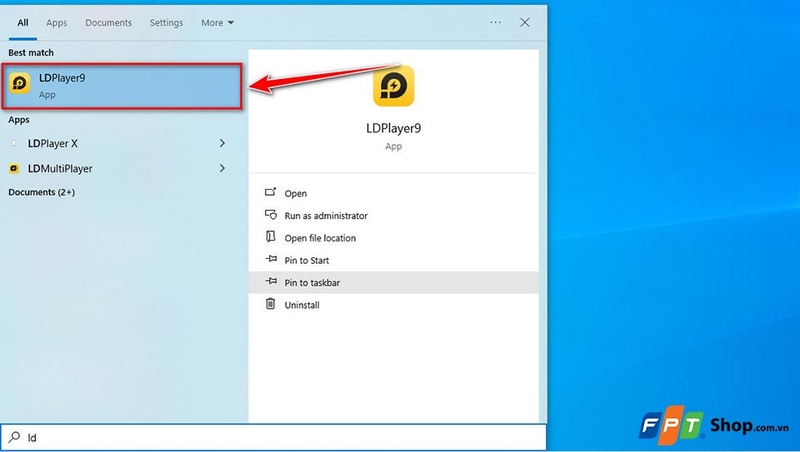This screenshot has width=800, height=452.
Task: Click the Uninstall trash icon
Action: (270, 304)
